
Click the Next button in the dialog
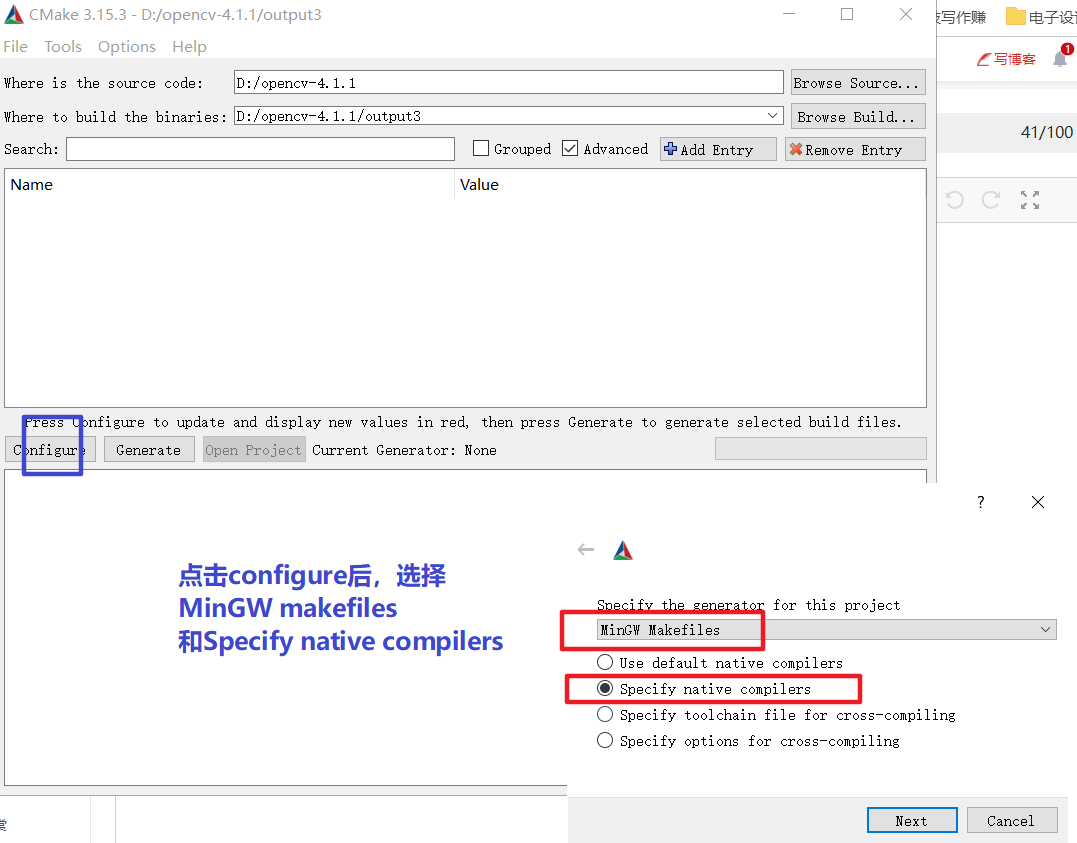click(x=911, y=820)
